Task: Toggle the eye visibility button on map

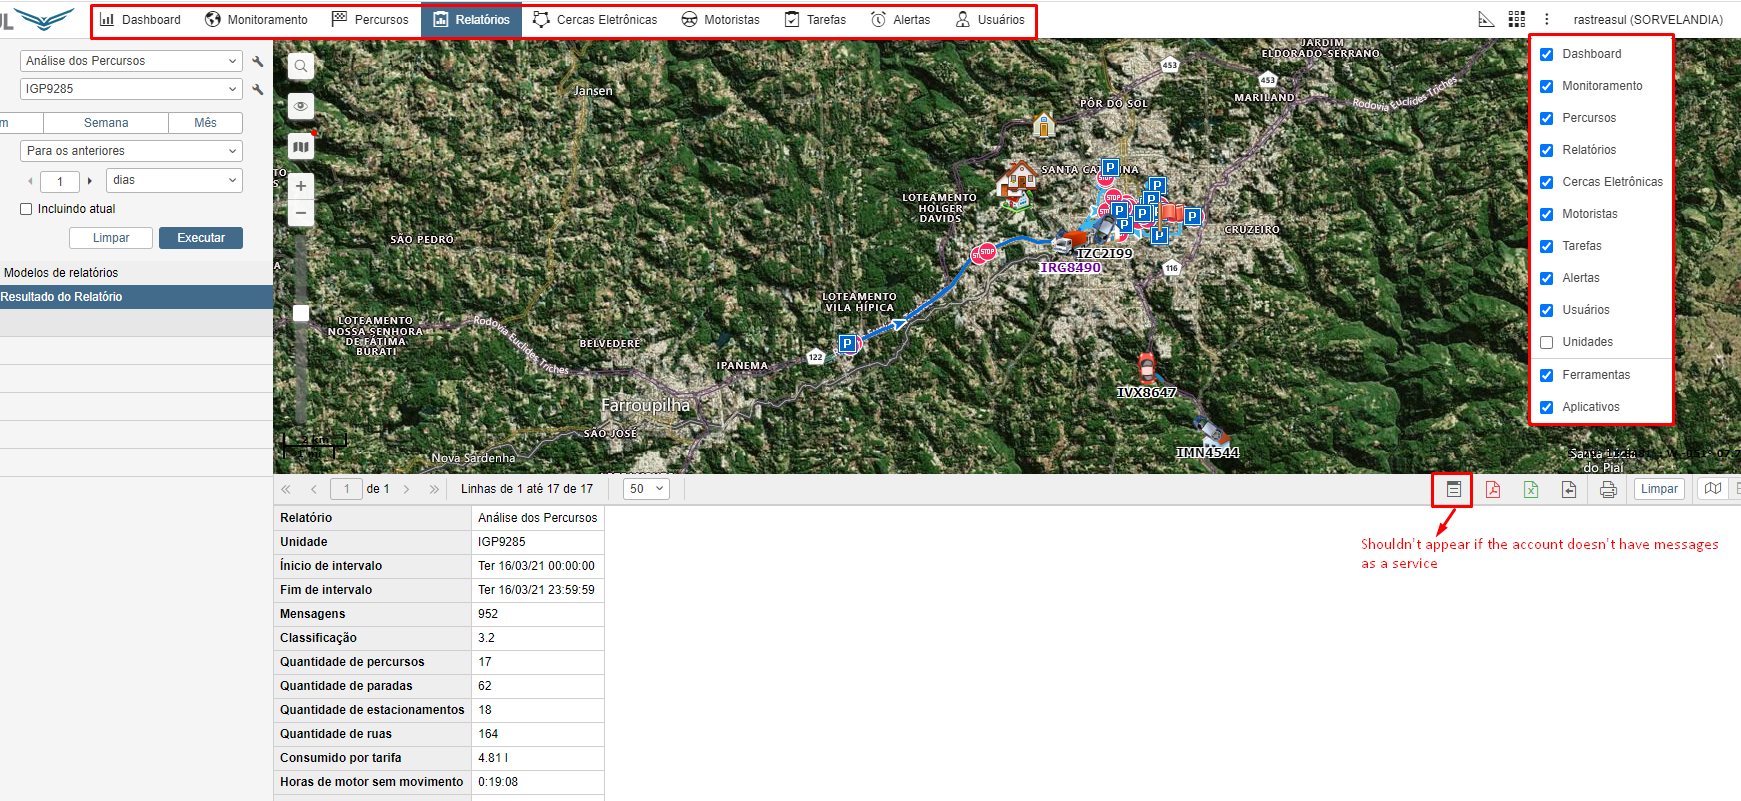Action: 301,106
